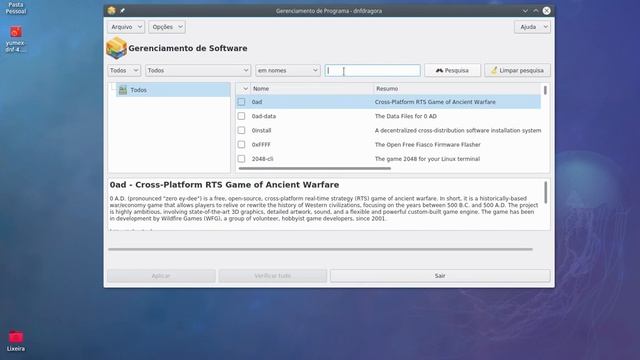This screenshot has width=640, height=360.
Task: Click the description panel vertical scrollbar
Action: point(546,192)
